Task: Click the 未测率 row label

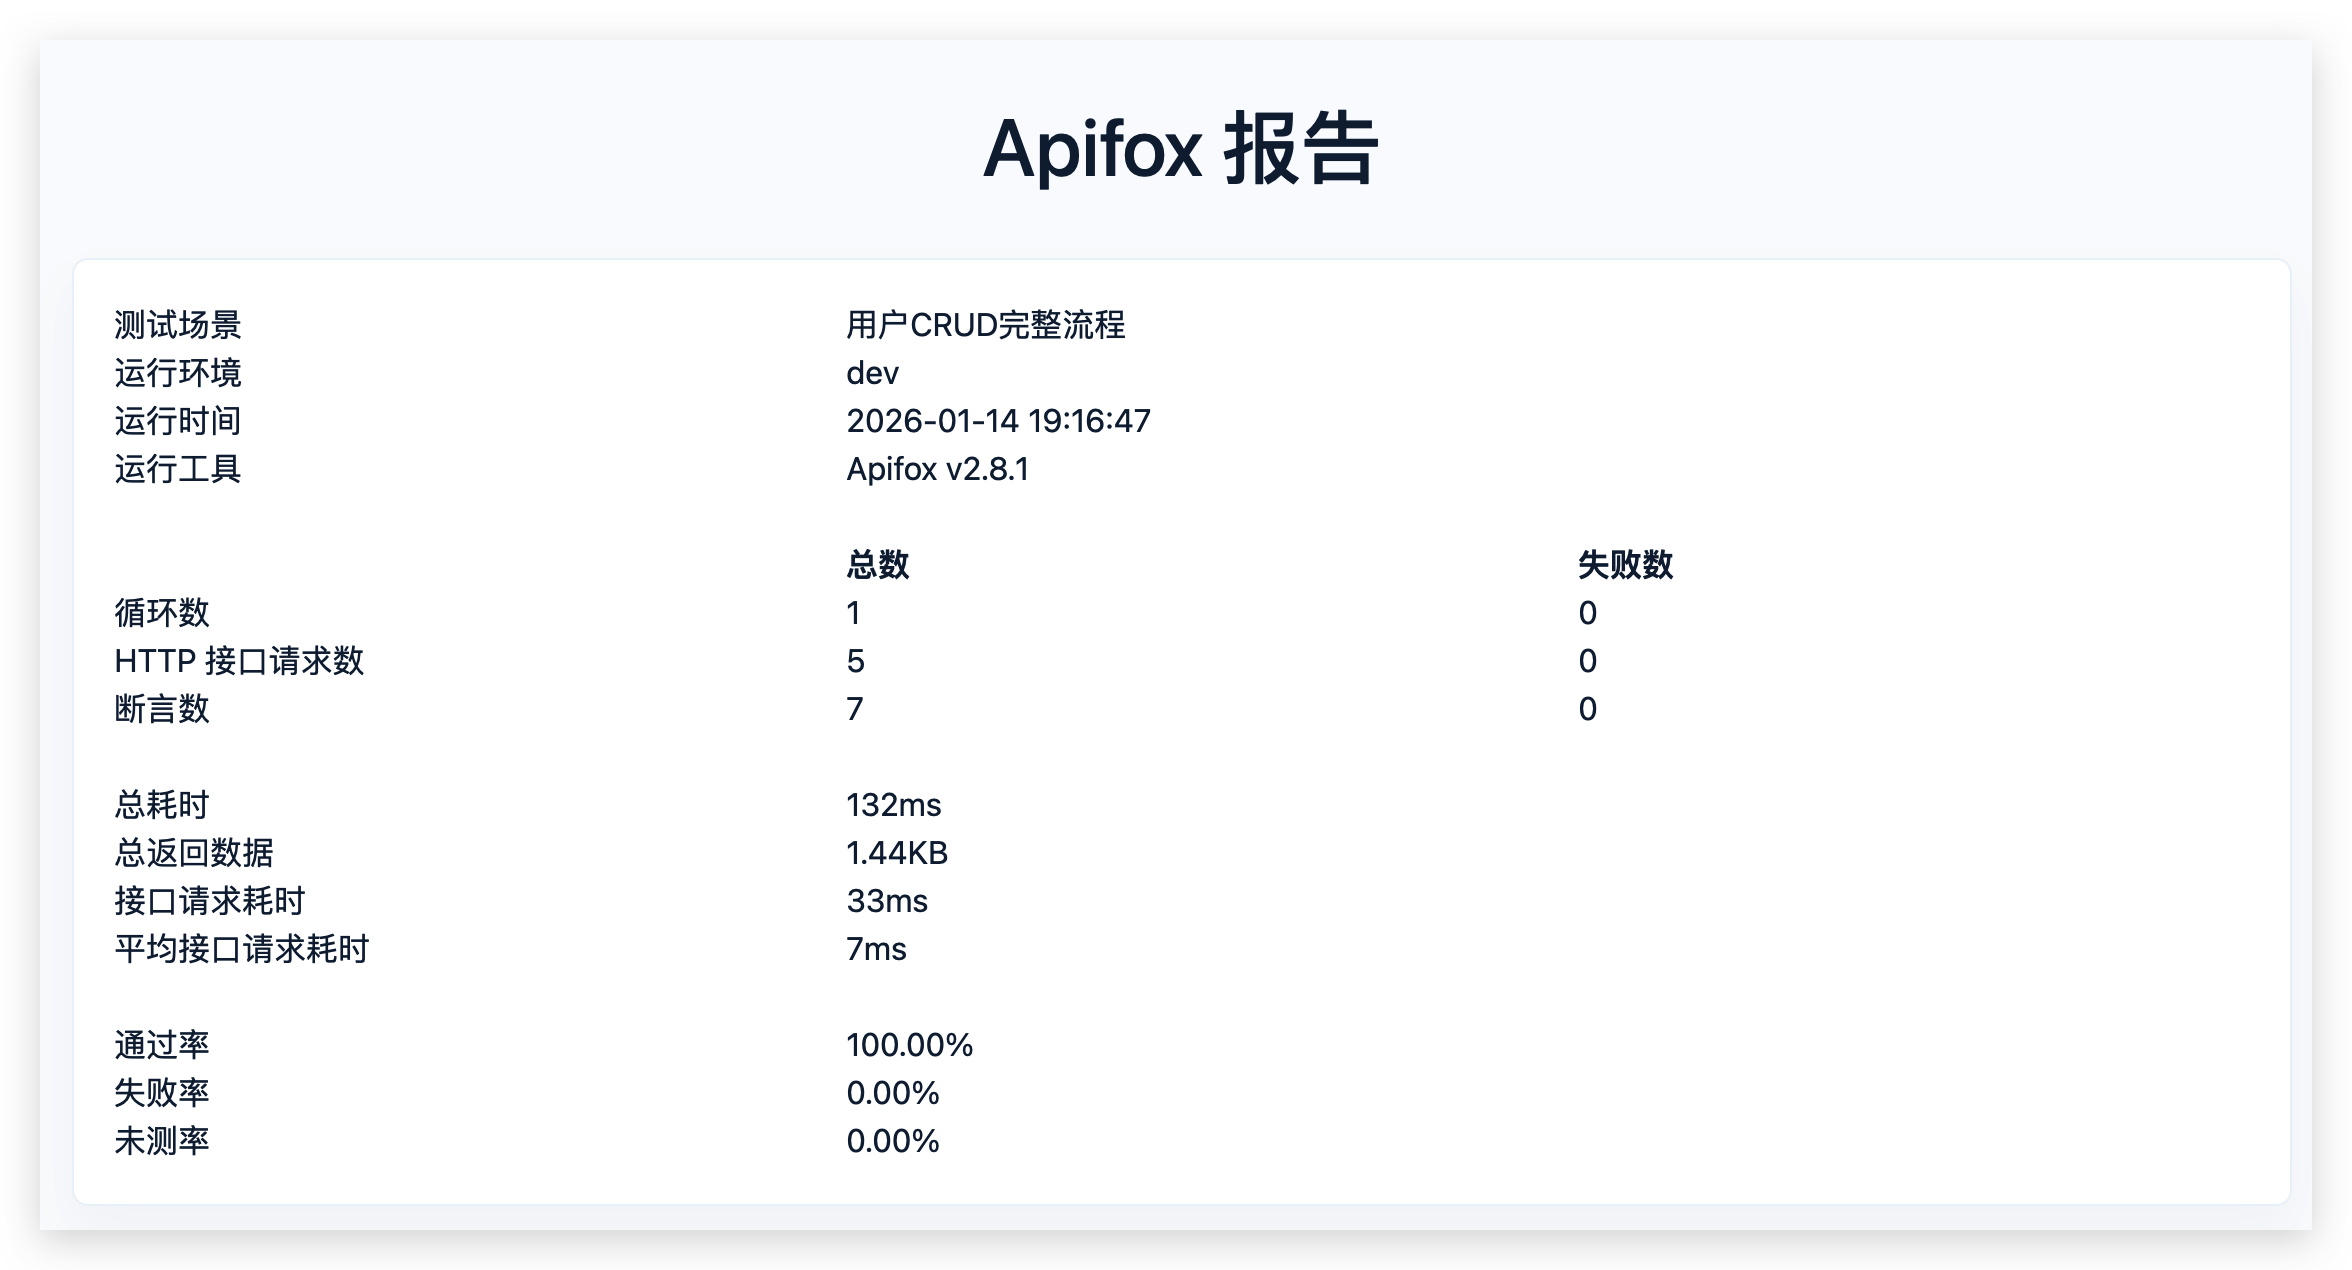Action: click(x=162, y=1141)
